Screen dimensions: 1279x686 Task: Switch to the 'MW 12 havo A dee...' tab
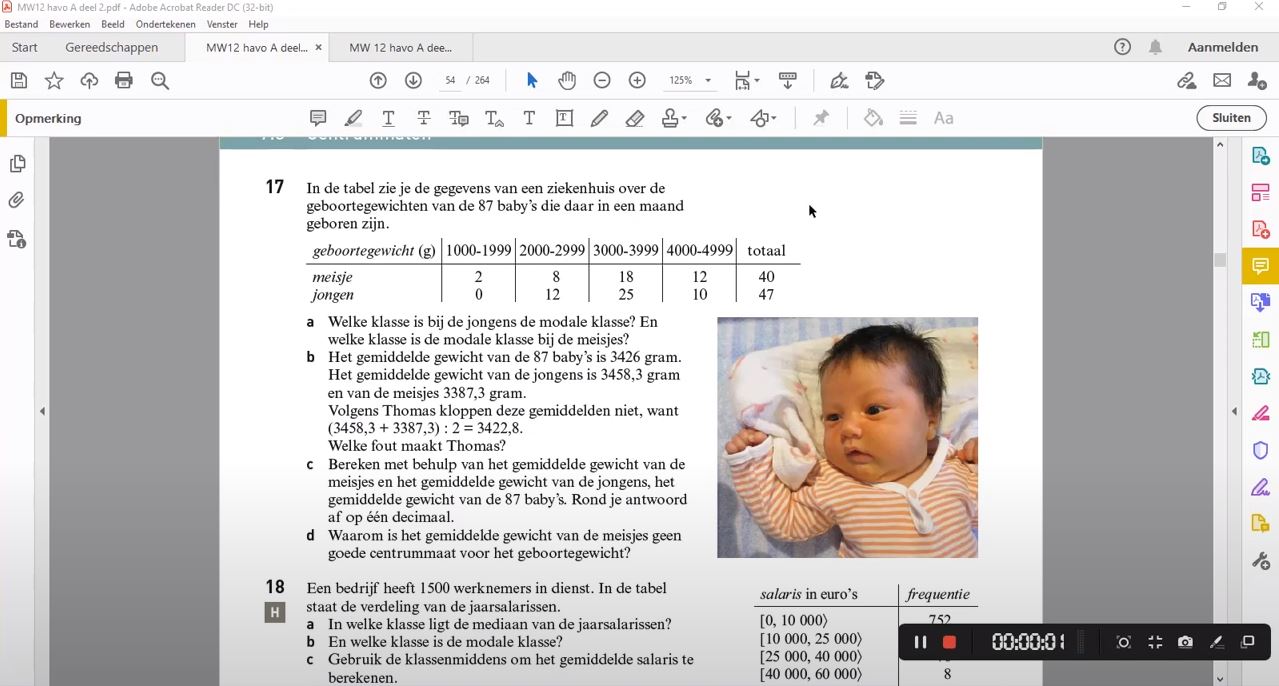[401, 47]
